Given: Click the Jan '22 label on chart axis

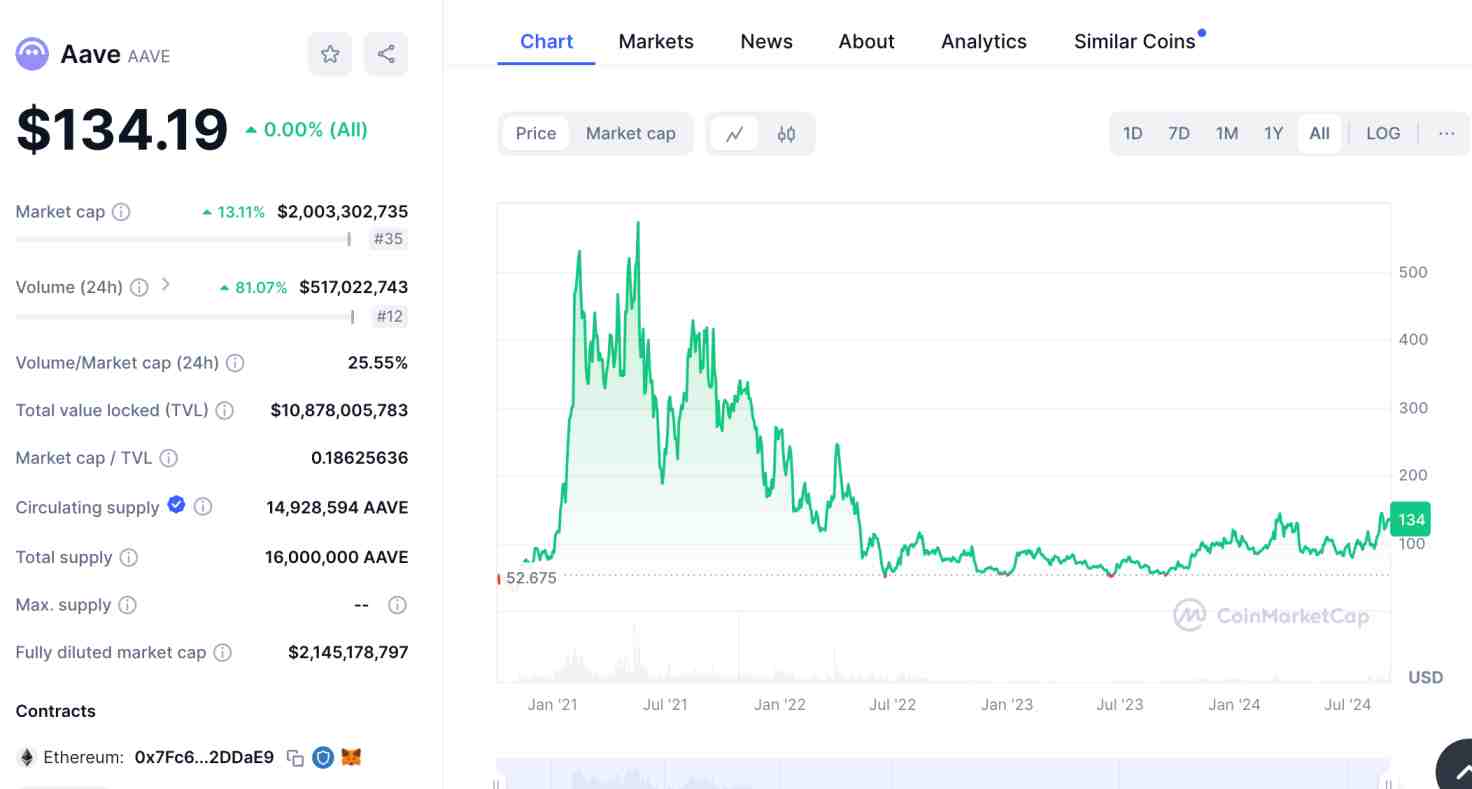Looking at the screenshot, I should click(x=780, y=704).
